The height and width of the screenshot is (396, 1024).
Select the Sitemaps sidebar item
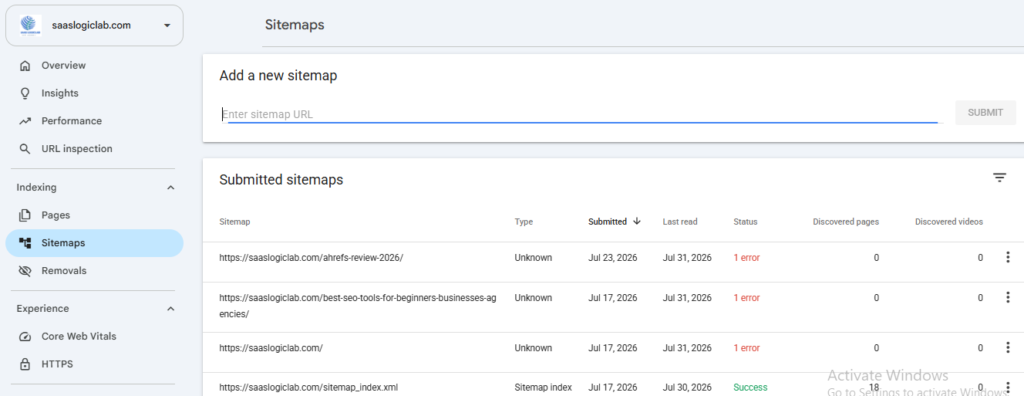coord(94,243)
